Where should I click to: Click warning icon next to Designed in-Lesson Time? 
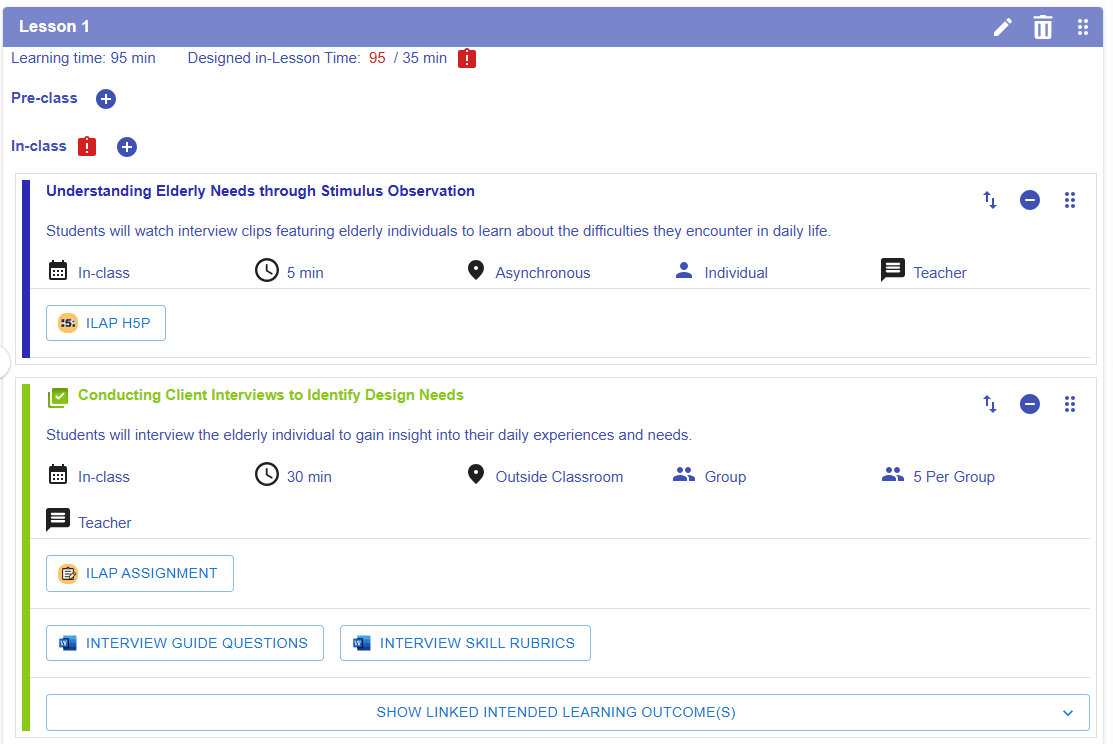coord(467,59)
